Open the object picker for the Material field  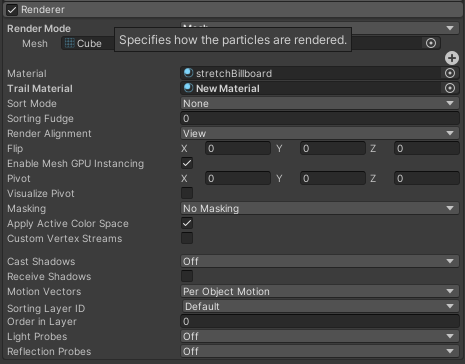pos(450,73)
